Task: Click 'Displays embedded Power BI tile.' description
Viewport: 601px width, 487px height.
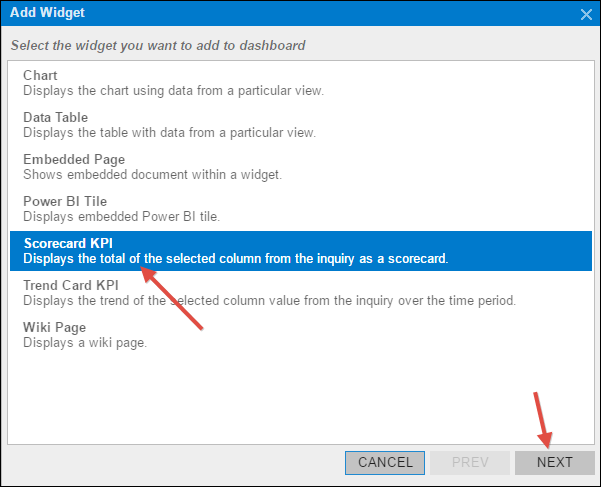Action: click(121, 216)
